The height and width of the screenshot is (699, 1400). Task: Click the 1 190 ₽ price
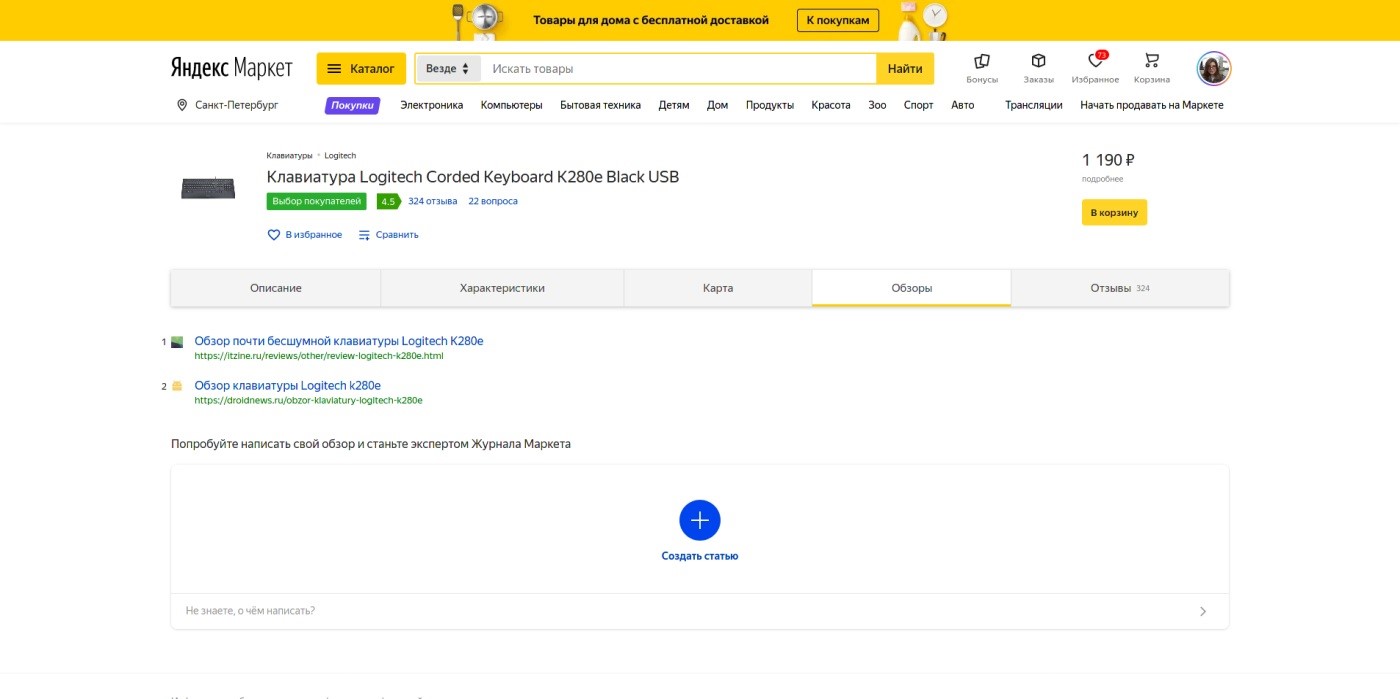click(1108, 160)
